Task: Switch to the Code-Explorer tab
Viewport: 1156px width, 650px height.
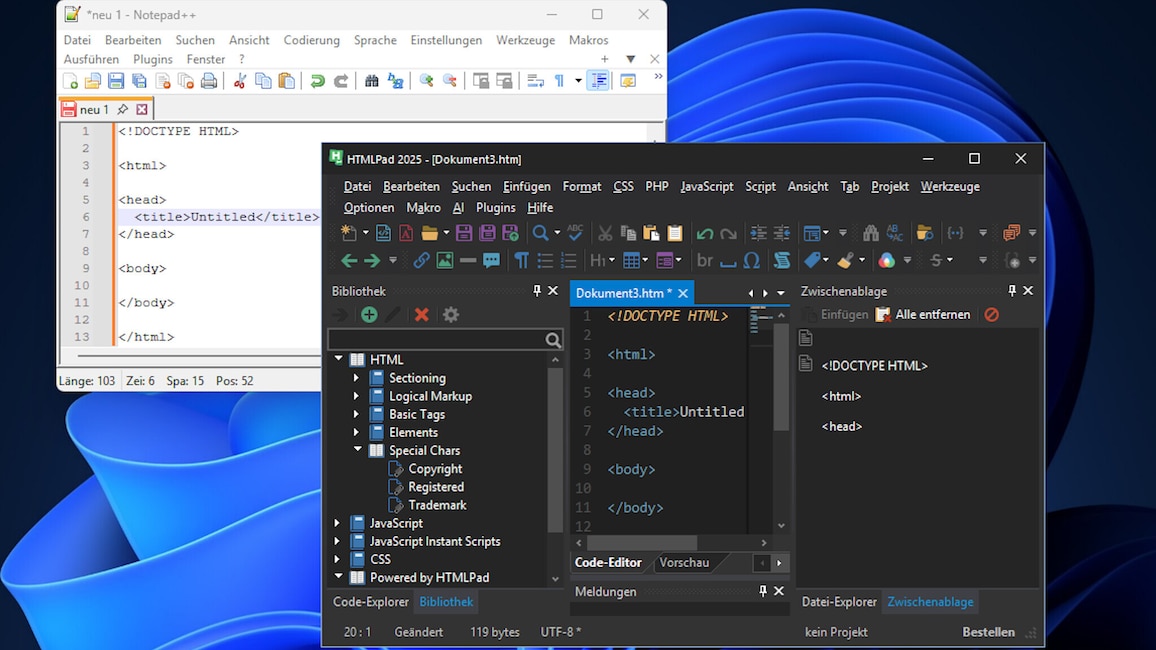Action: (x=370, y=601)
